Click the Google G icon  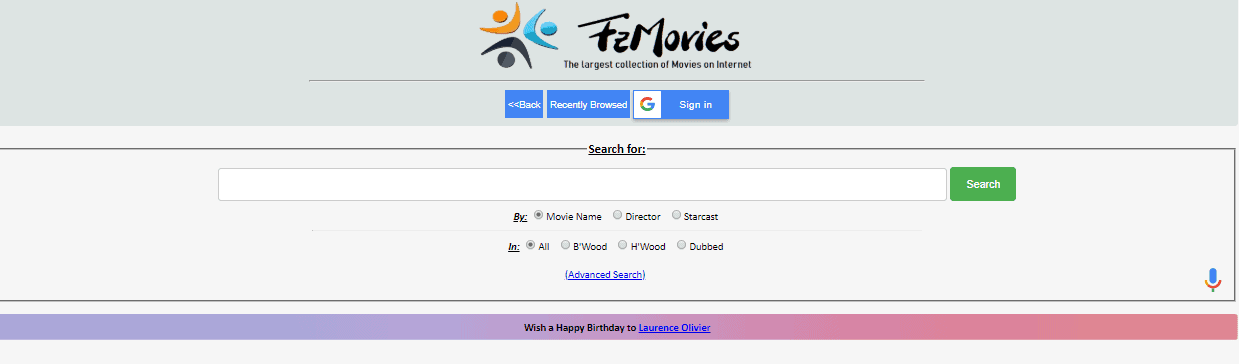tap(648, 104)
